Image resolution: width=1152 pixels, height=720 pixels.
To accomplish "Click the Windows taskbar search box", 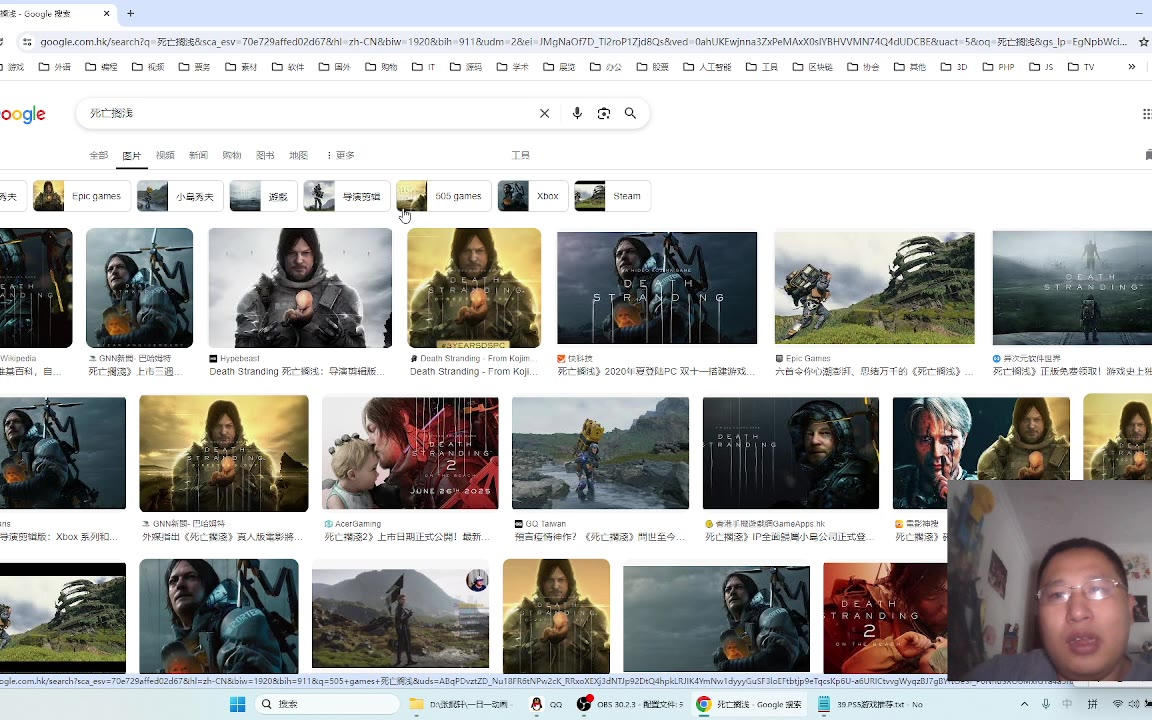I will click(327, 704).
